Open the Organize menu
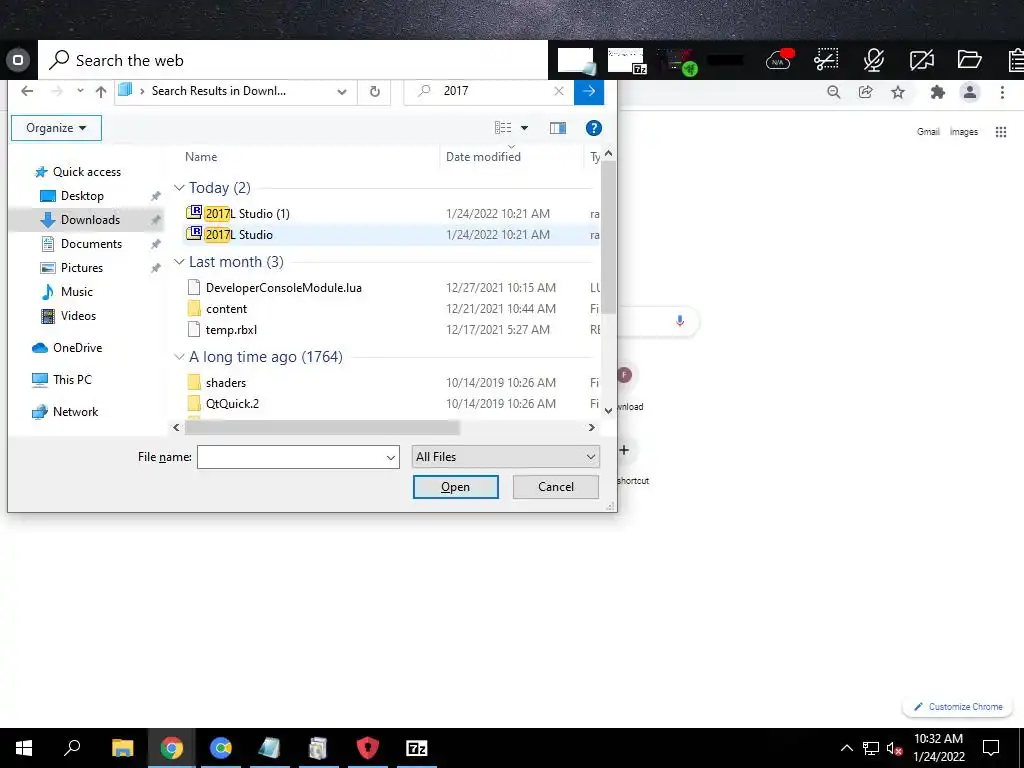 pos(56,128)
